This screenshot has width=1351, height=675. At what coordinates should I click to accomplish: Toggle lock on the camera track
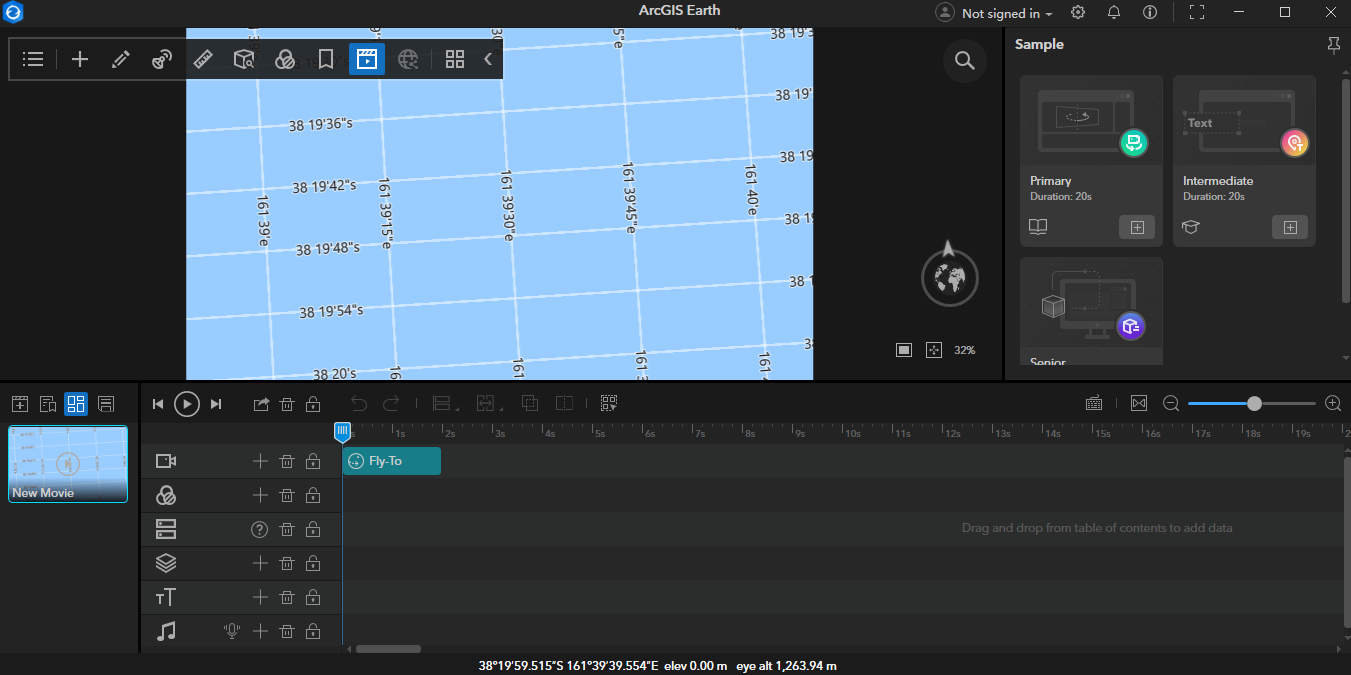[313, 461]
